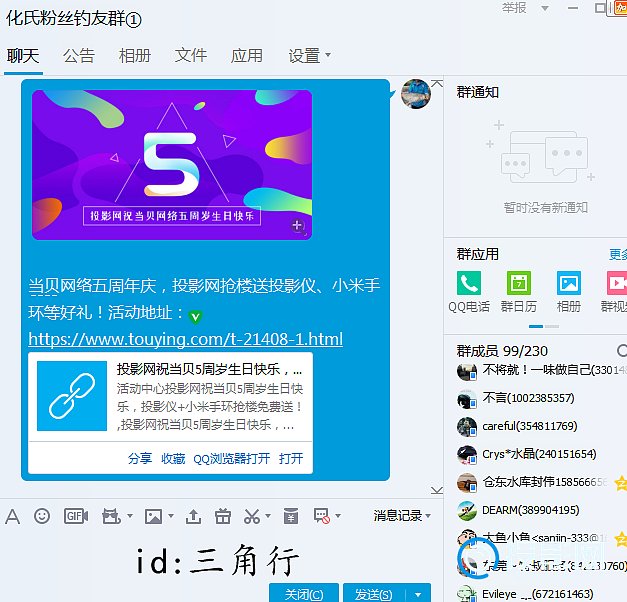627x602 pixels.
Task: Switch to the 公告 tab
Action: pyautogui.click(x=79, y=56)
